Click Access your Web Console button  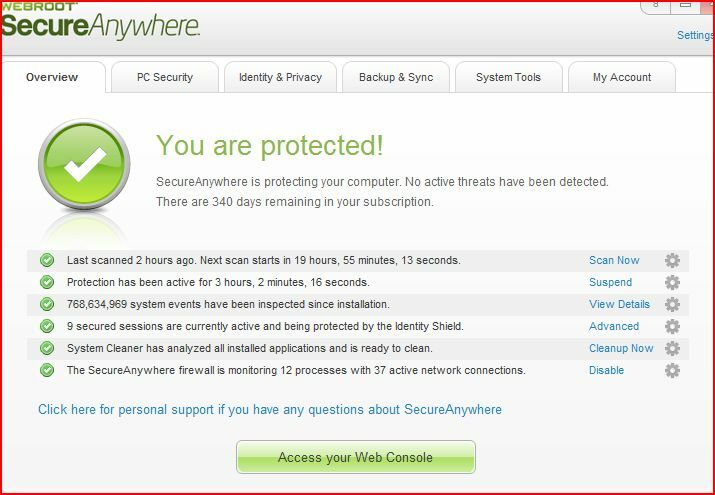tap(356, 457)
